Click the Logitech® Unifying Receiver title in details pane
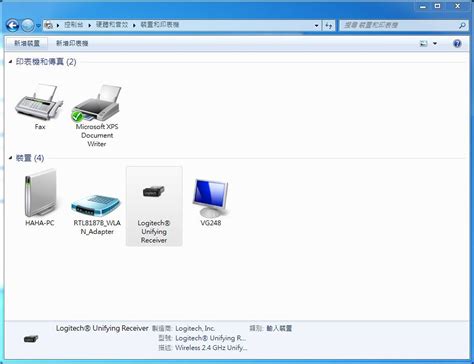Viewport: 474px width, 364px height. pos(102,328)
